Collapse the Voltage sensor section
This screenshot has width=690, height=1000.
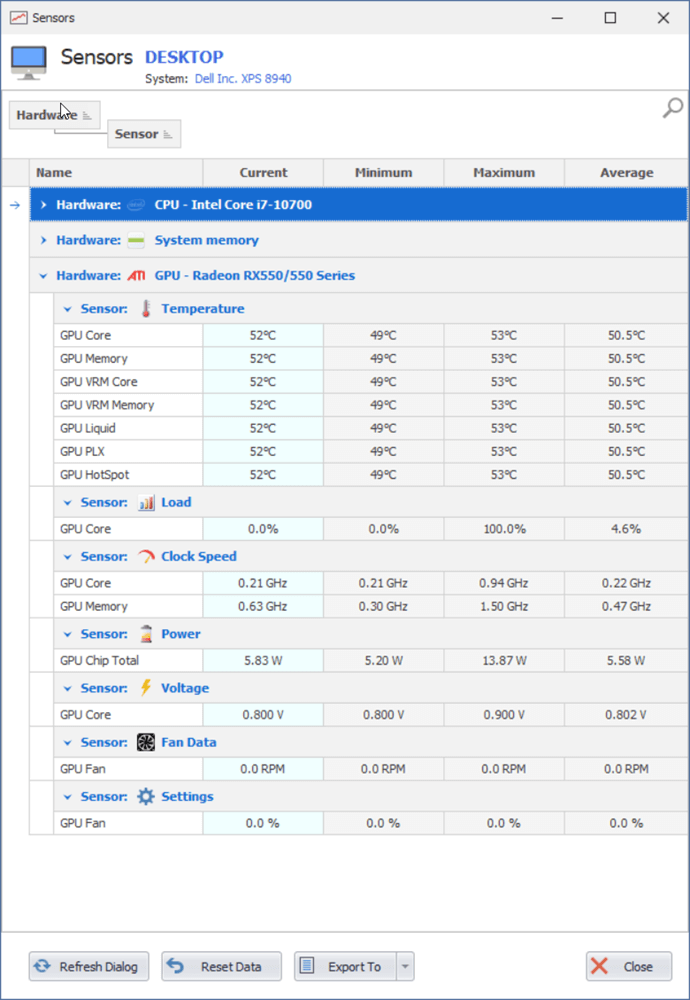(68, 689)
